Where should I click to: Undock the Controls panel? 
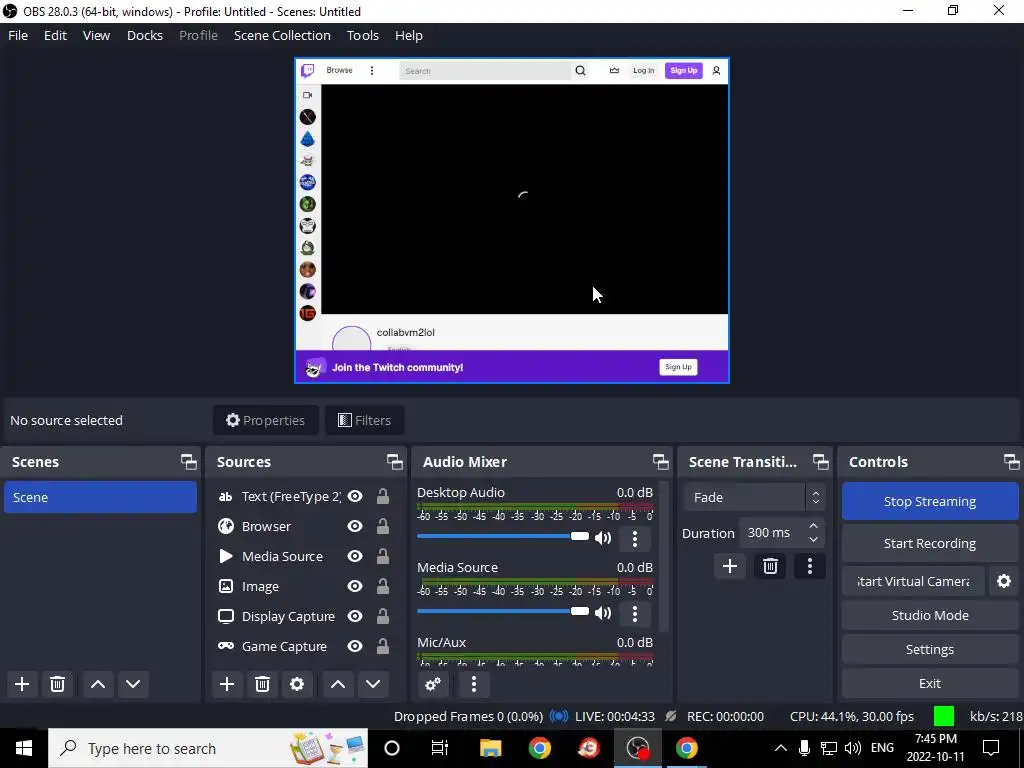[x=1012, y=462]
